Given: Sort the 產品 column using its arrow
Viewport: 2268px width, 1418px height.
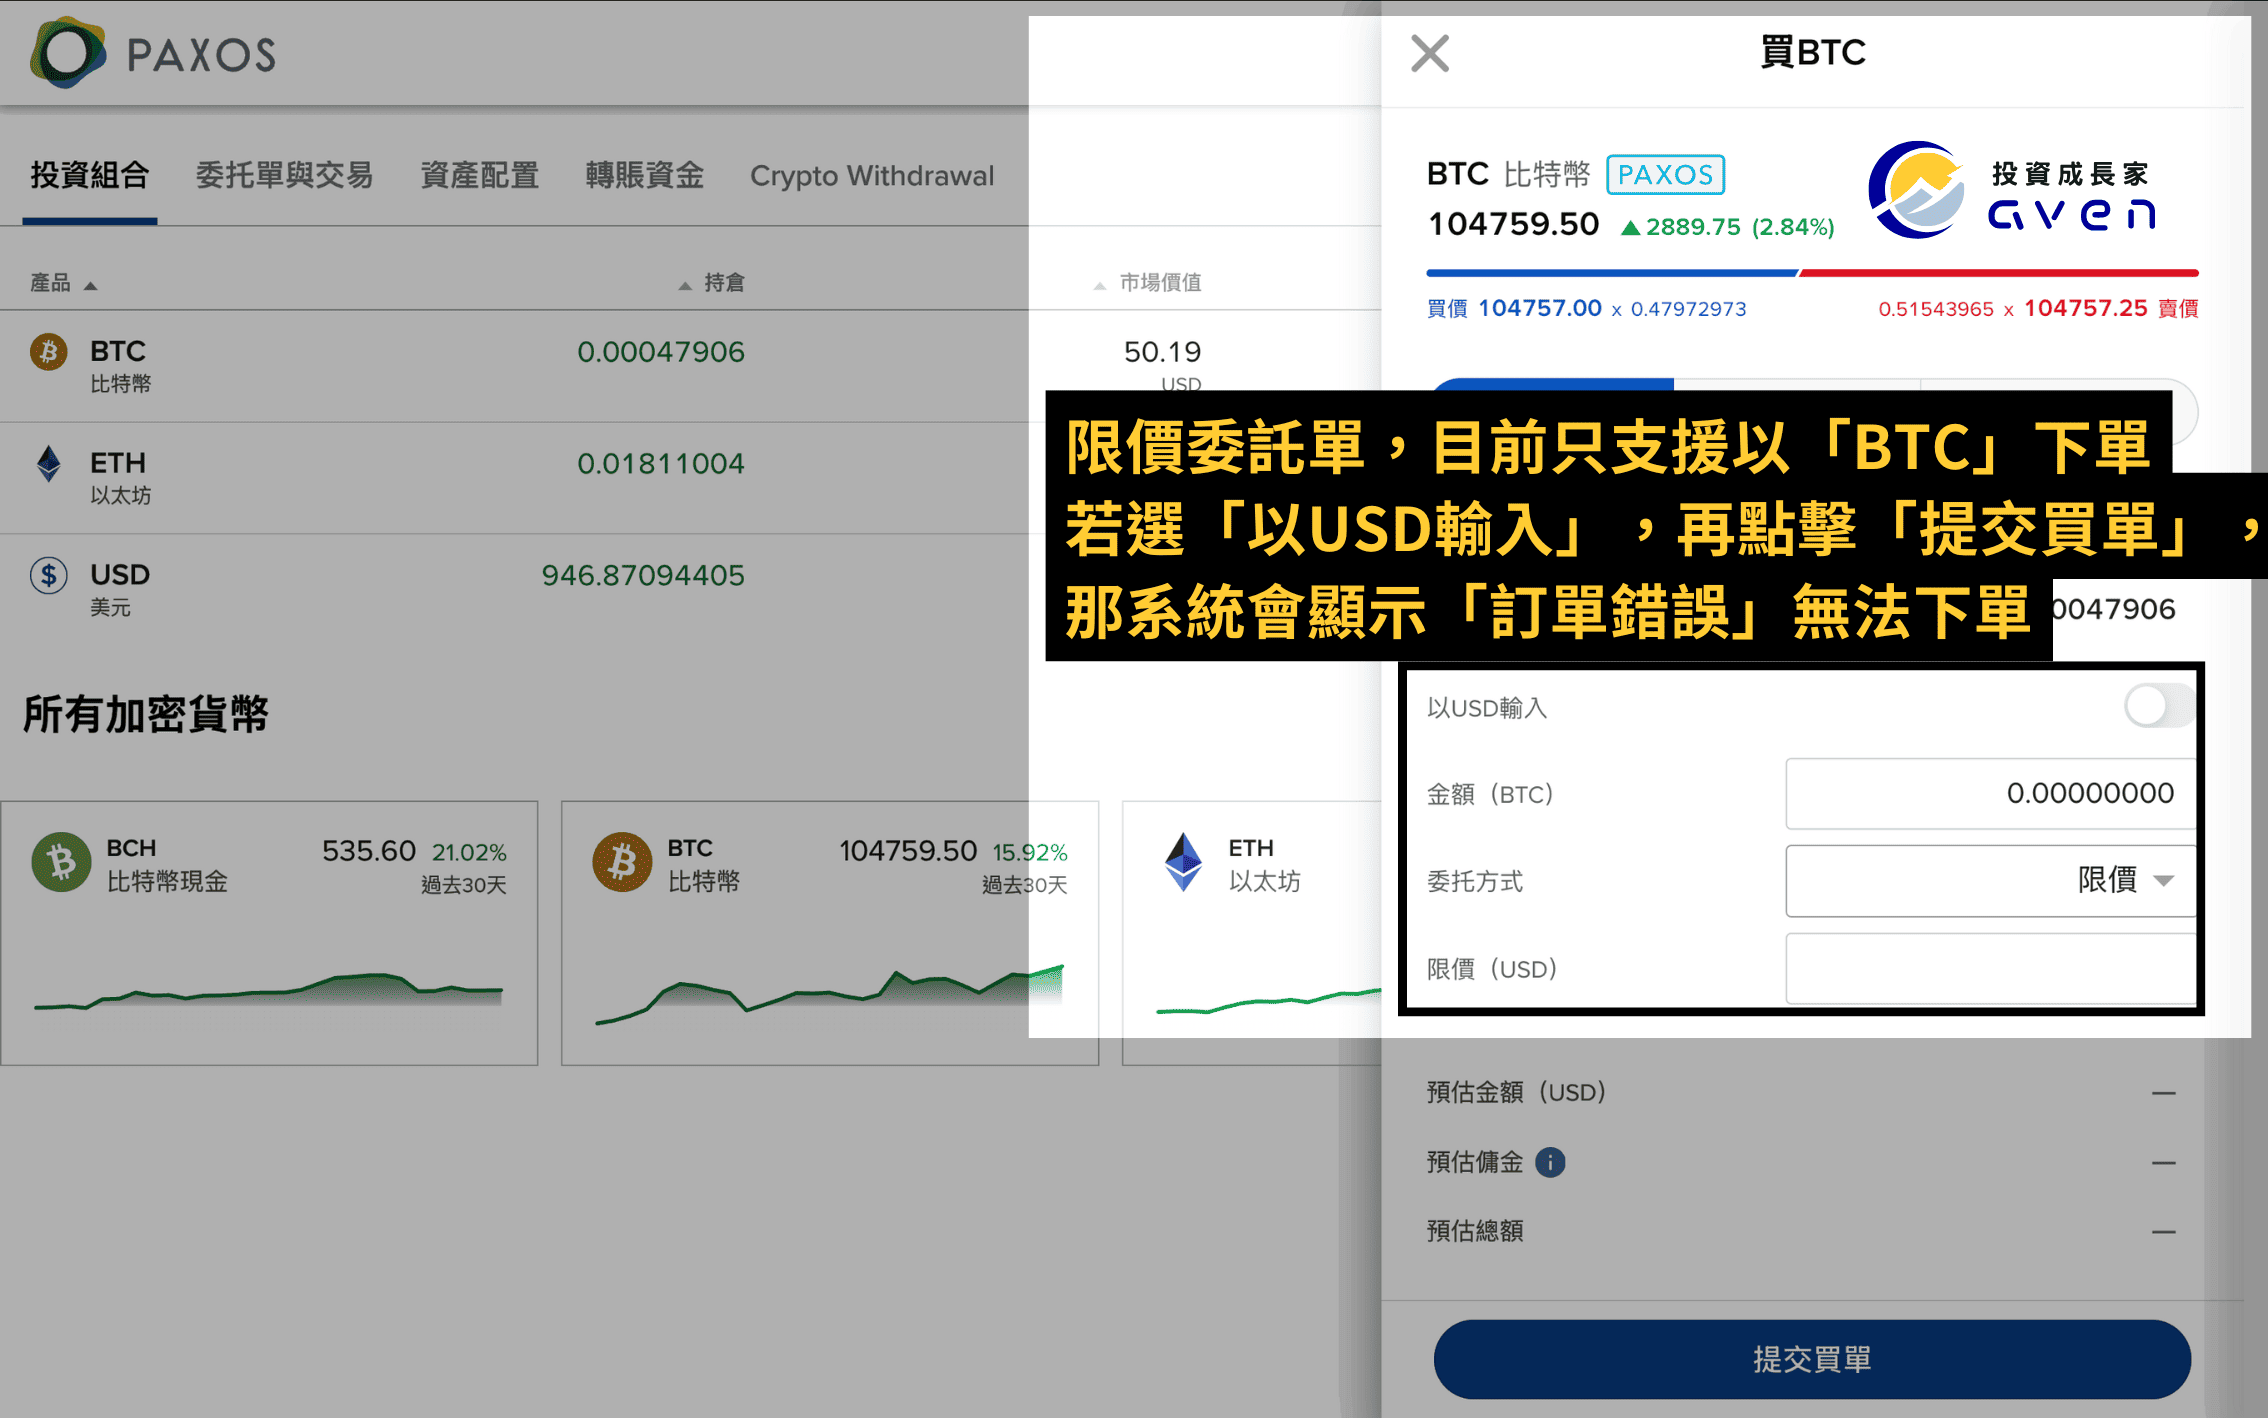Looking at the screenshot, I should click(91, 284).
